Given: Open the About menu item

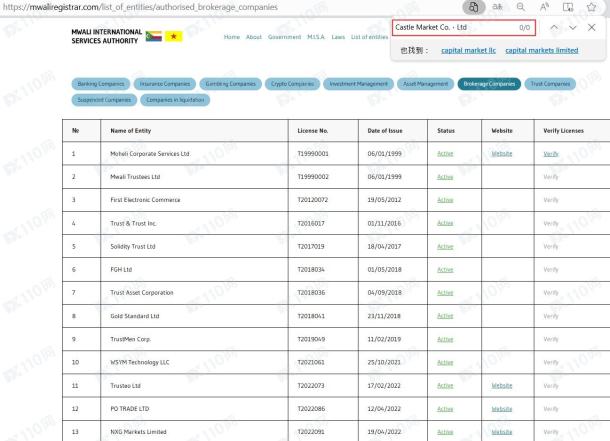Looking at the screenshot, I should point(254,37).
